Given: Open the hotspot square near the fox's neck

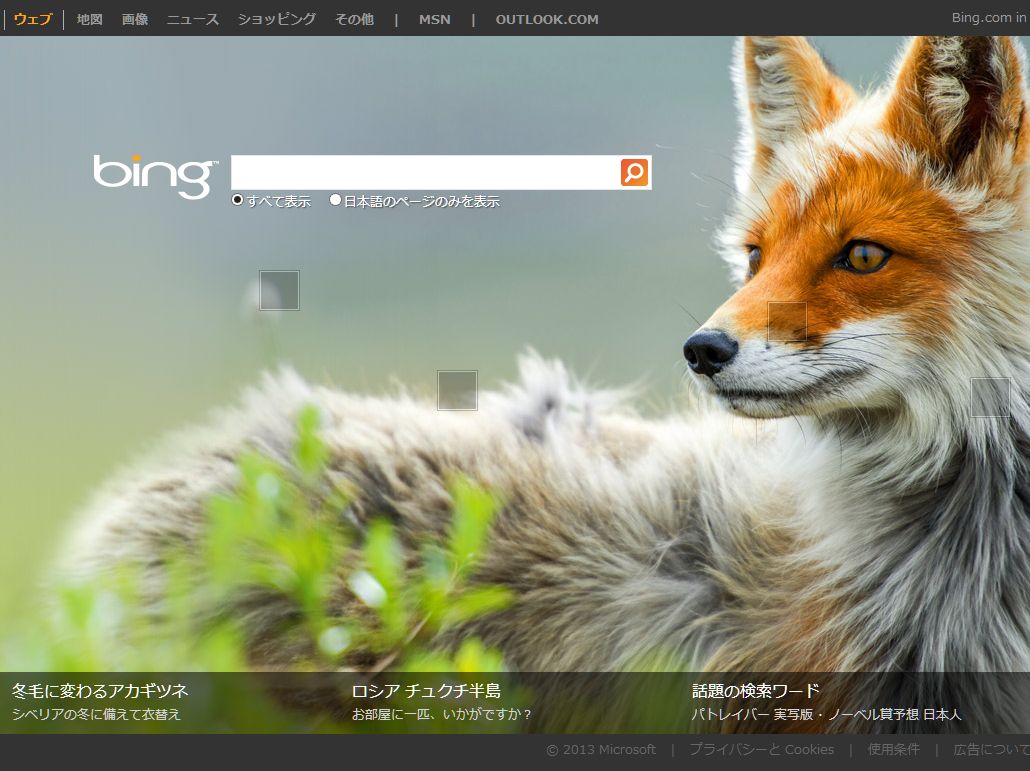Looking at the screenshot, I should tap(990, 397).
